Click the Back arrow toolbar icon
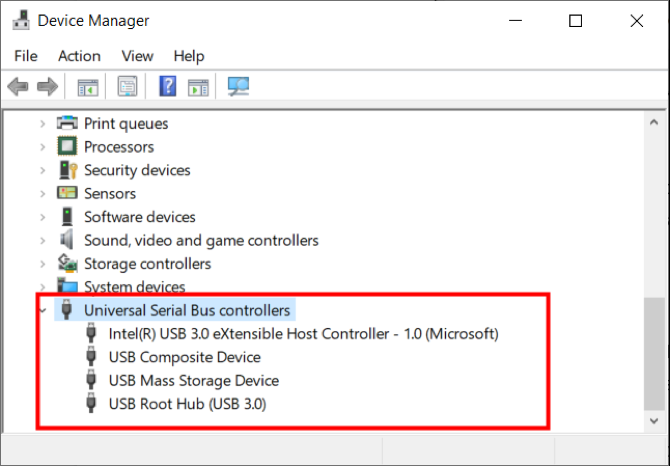This screenshot has width=670, height=466. point(18,87)
